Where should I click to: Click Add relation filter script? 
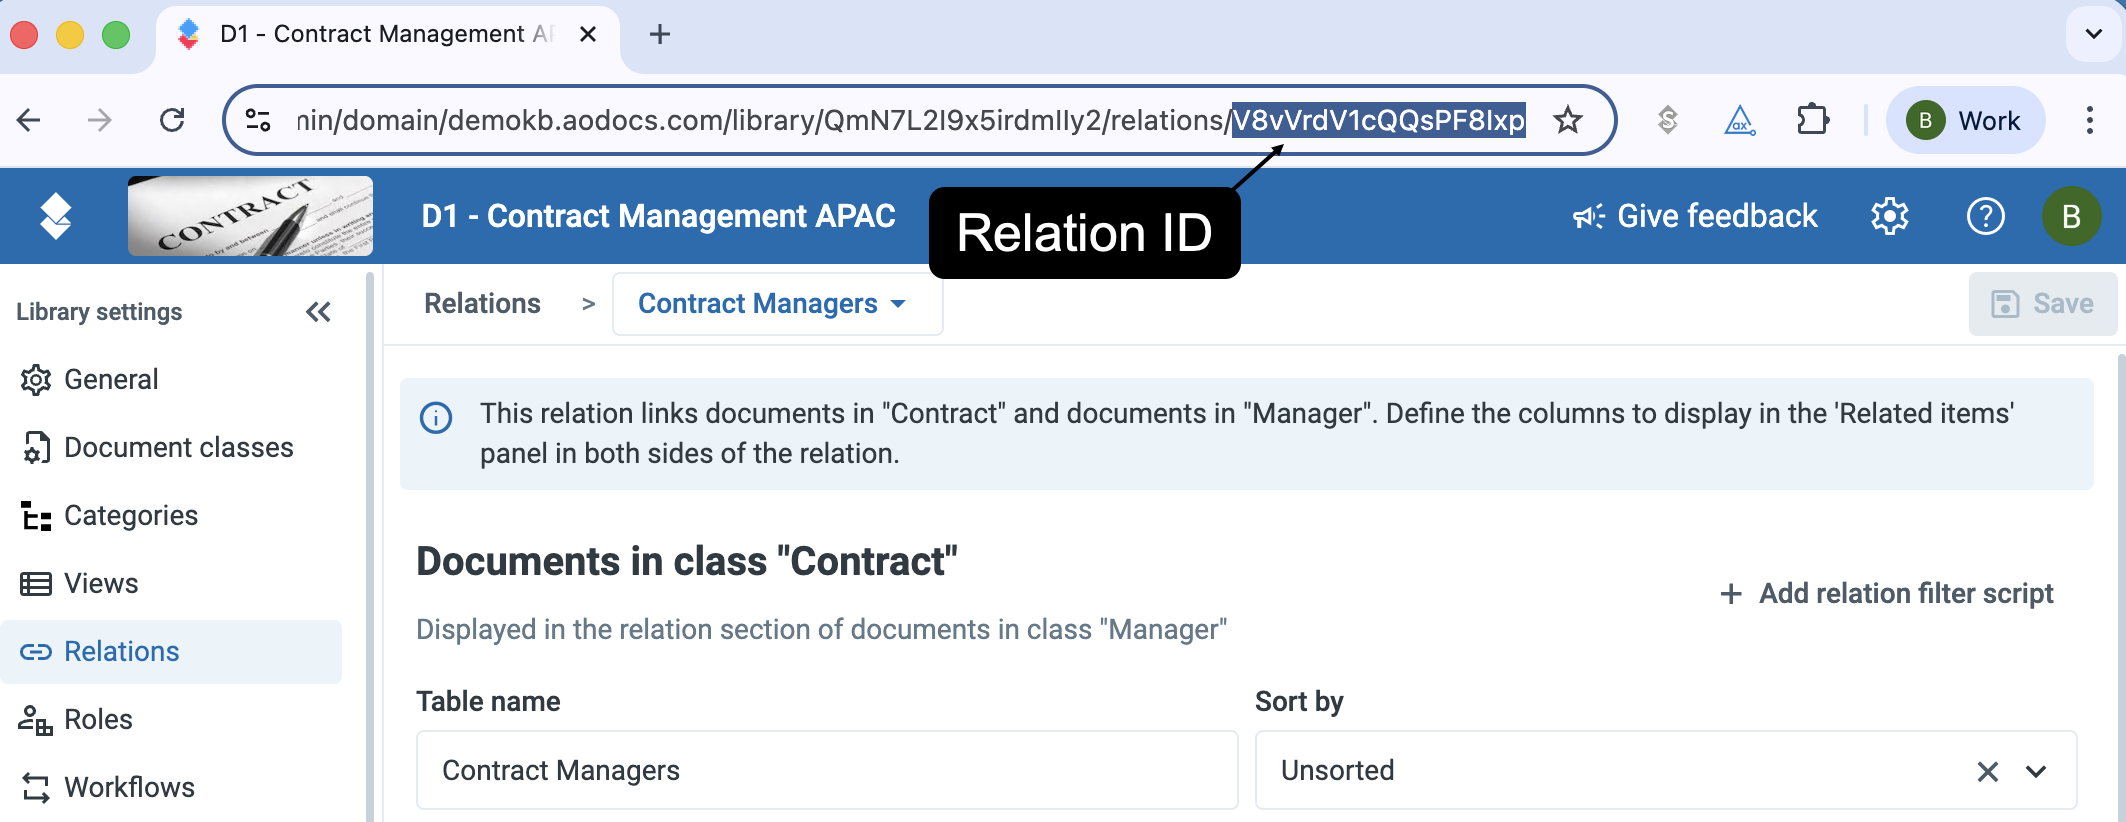[x=1886, y=594]
